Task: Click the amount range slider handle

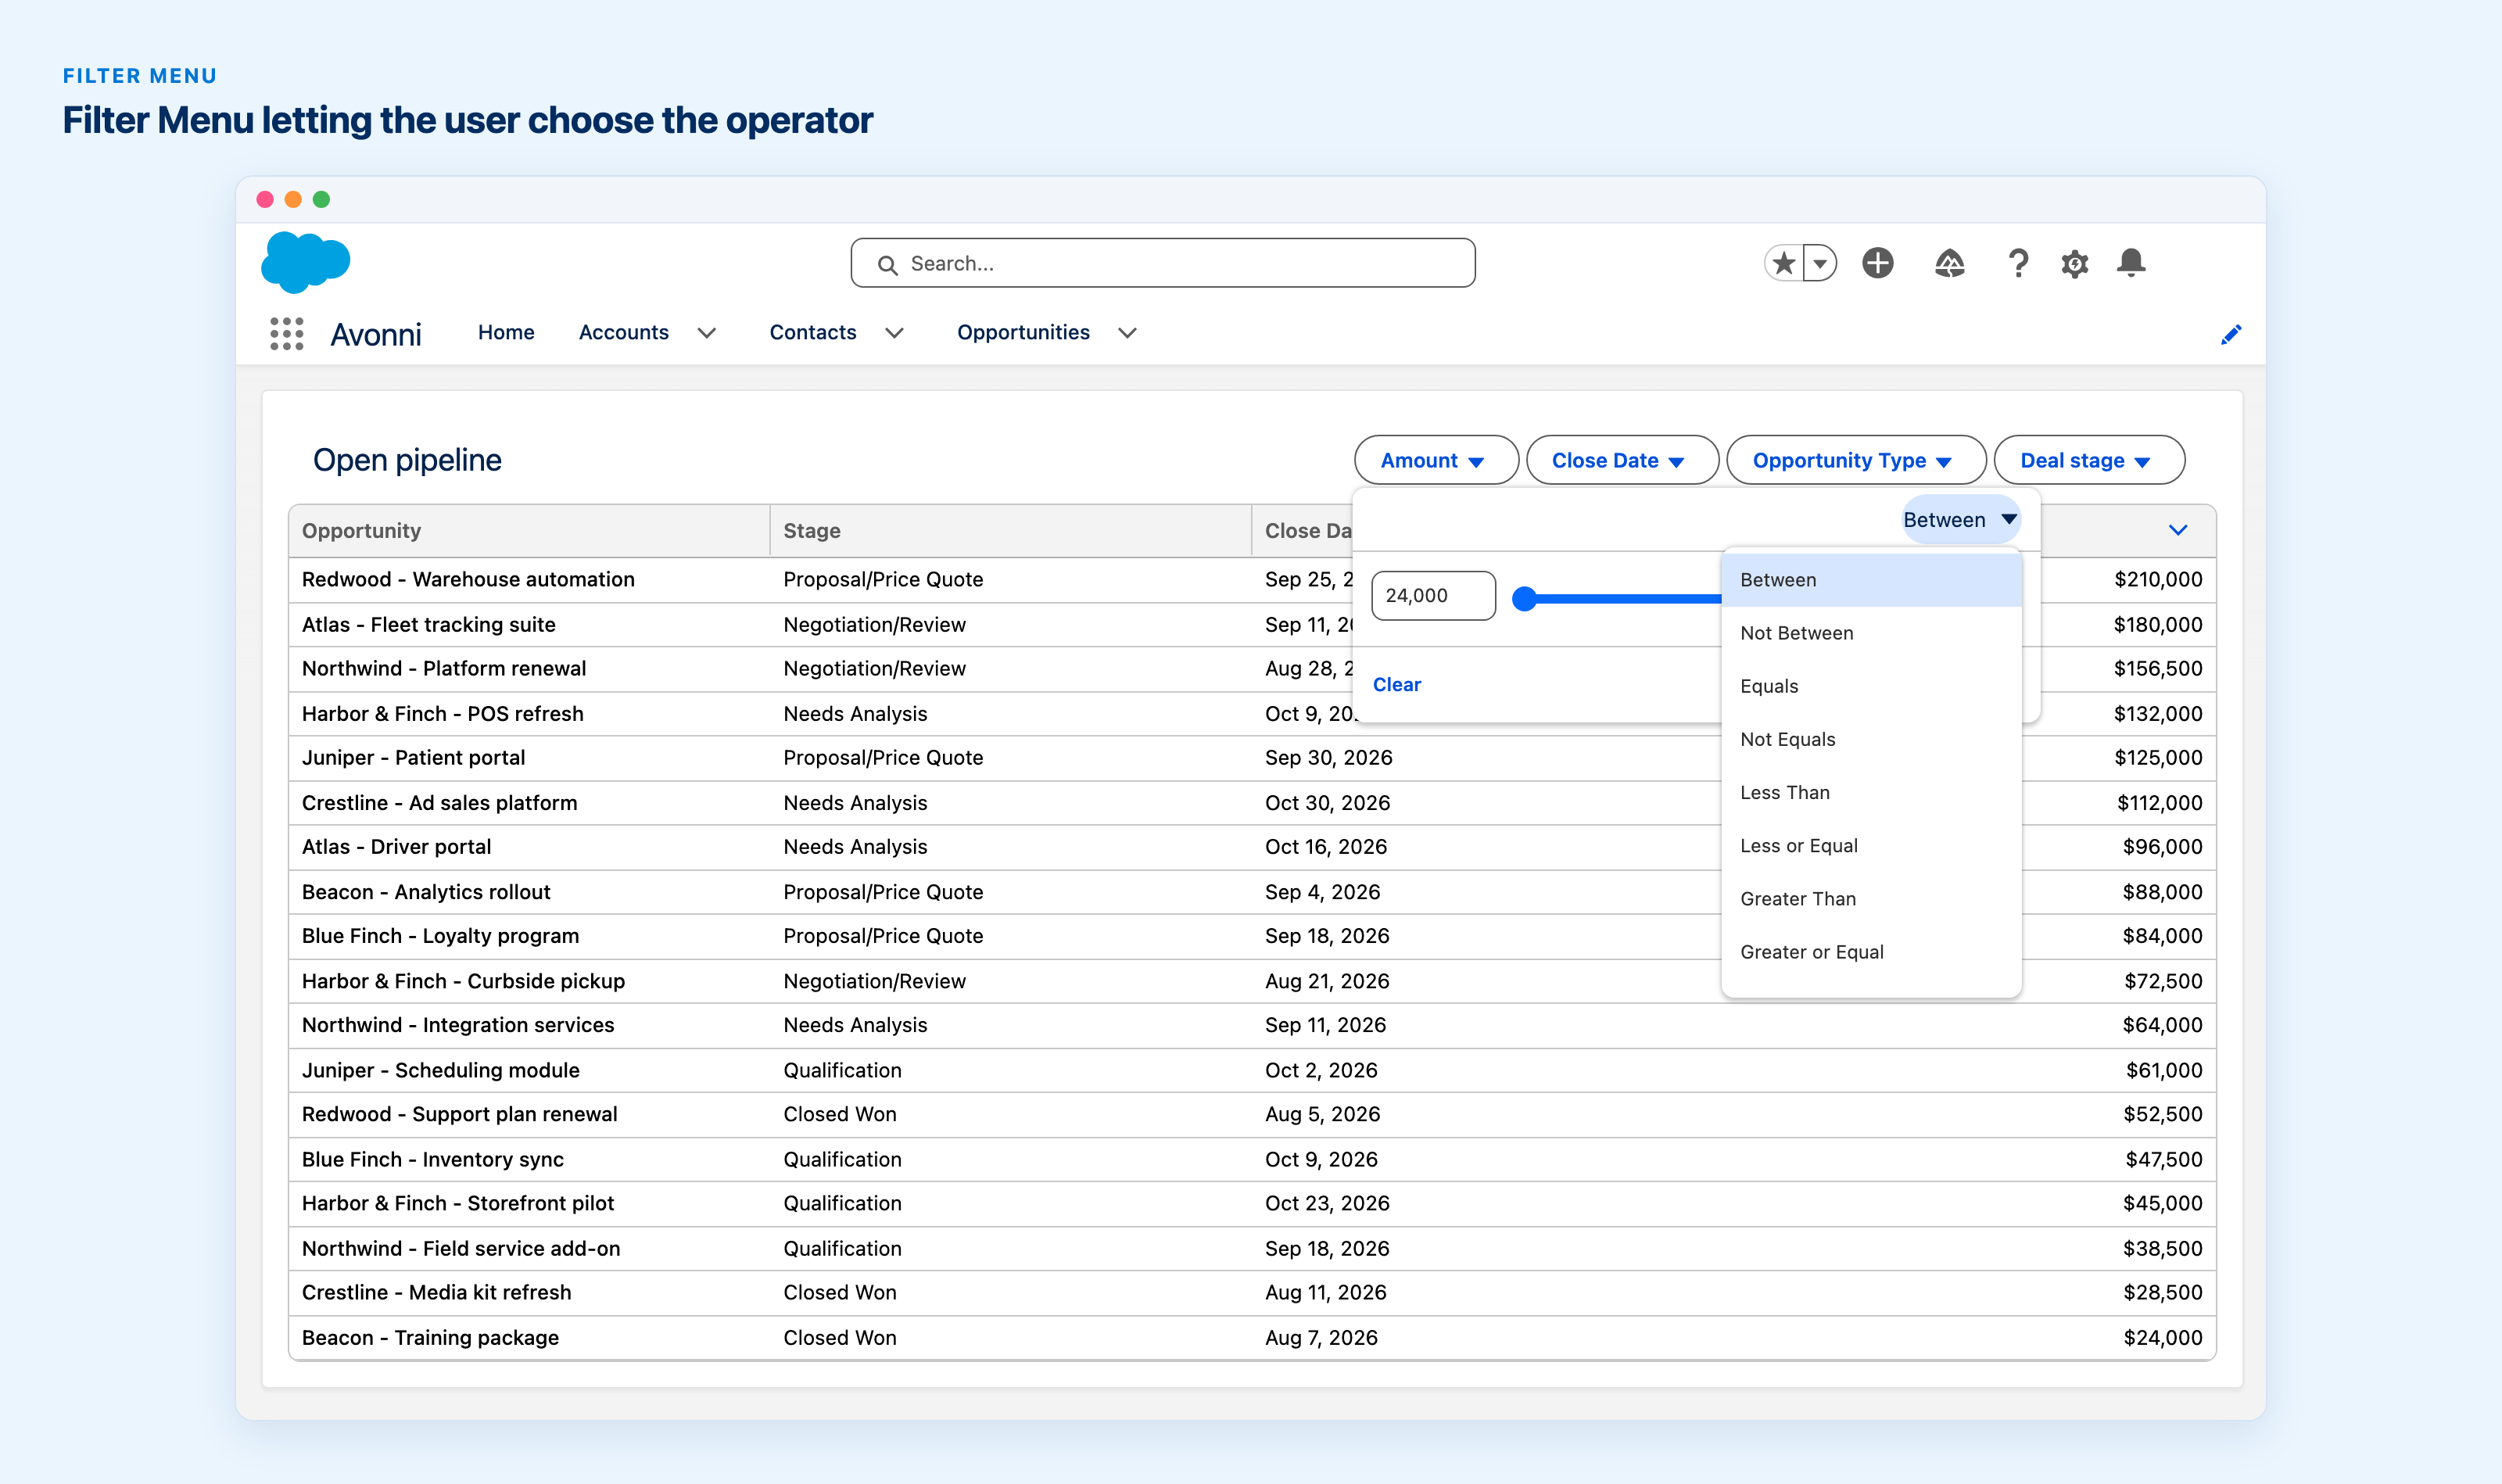Action: (1524, 598)
